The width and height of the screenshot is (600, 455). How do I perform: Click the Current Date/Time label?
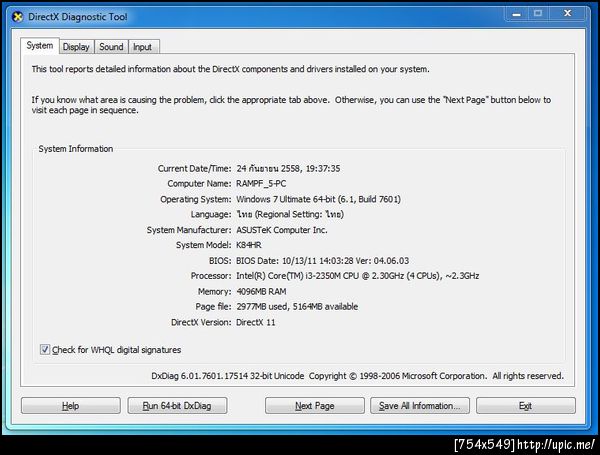tap(194, 169)
